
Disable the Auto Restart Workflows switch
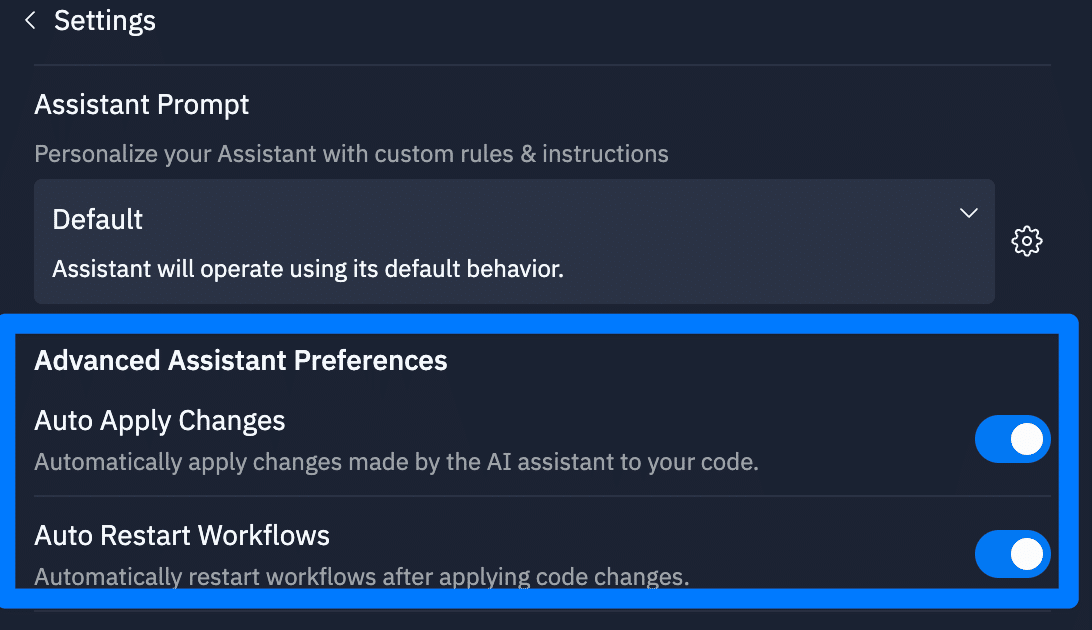(x=1012, y=554)
